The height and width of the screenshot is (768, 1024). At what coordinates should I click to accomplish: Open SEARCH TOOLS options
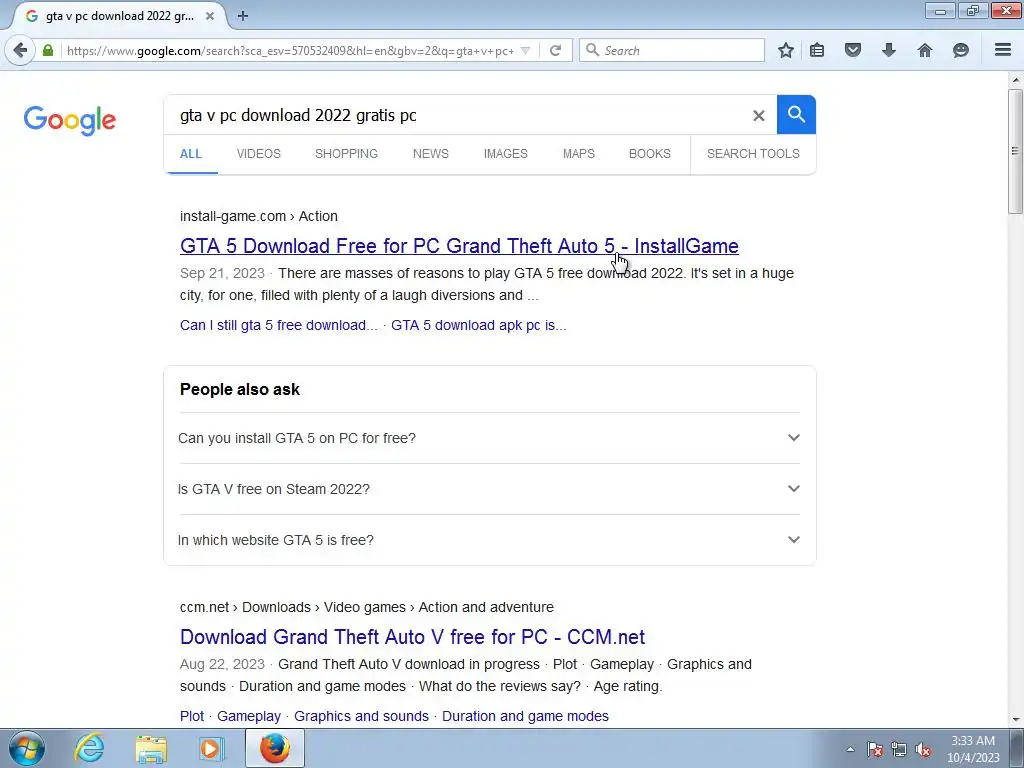pos(753,153)
